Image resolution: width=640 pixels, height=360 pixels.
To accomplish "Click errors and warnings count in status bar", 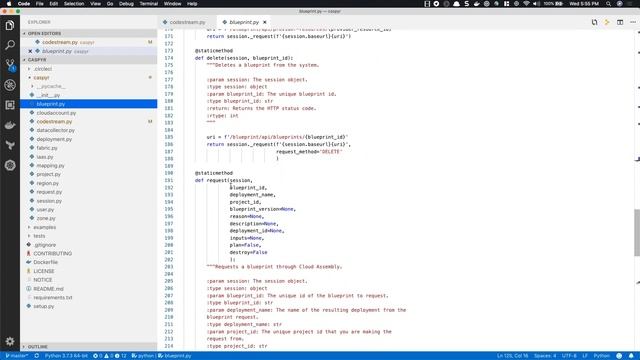I will [110, 356].
